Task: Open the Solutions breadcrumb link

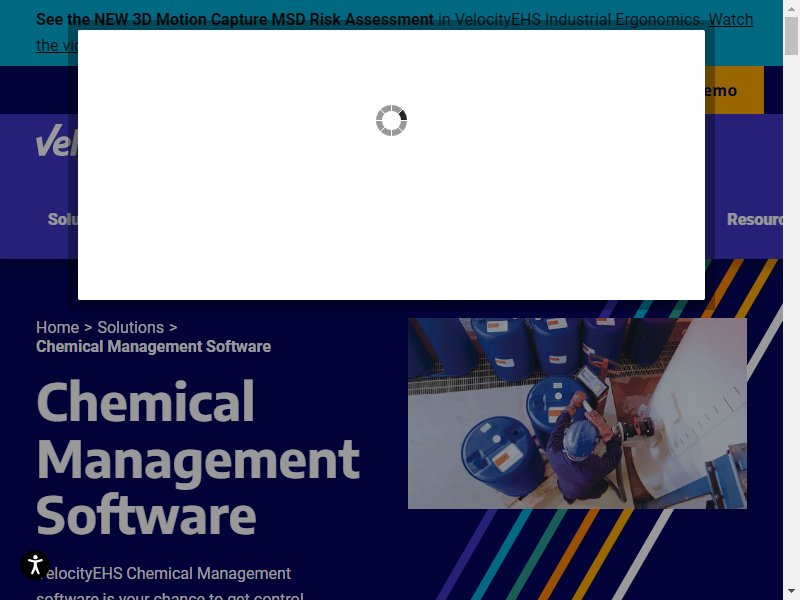Action: (x=131, y=327)
